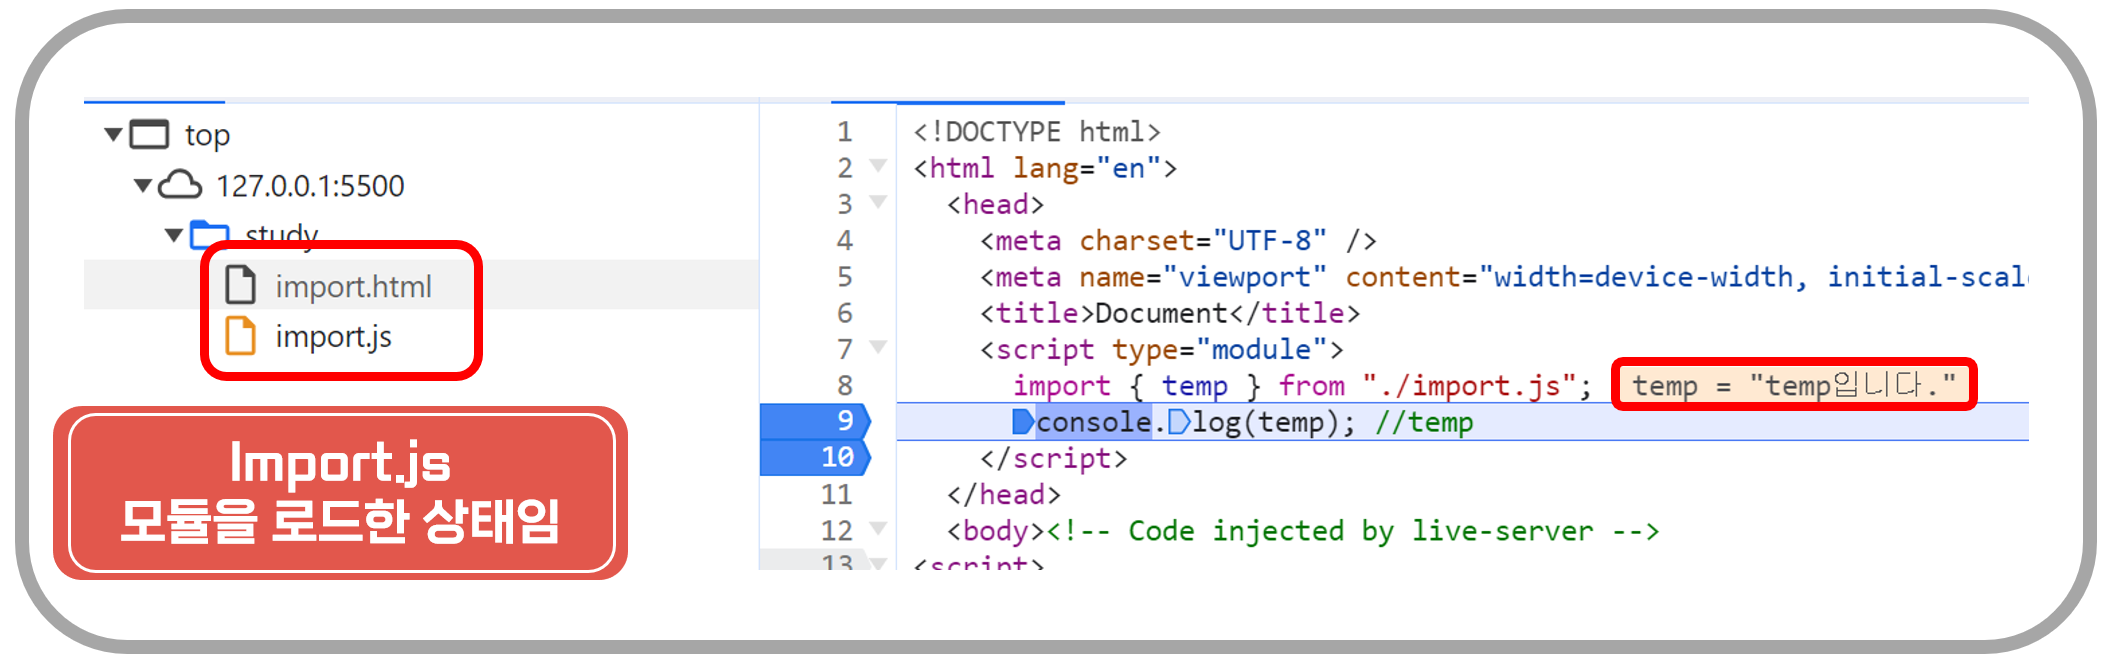This screenshot has width=2104, height=665.
Task: Click the closing </script> tag on line 10
Action: pyautogui.click(x=1054, y=458)
